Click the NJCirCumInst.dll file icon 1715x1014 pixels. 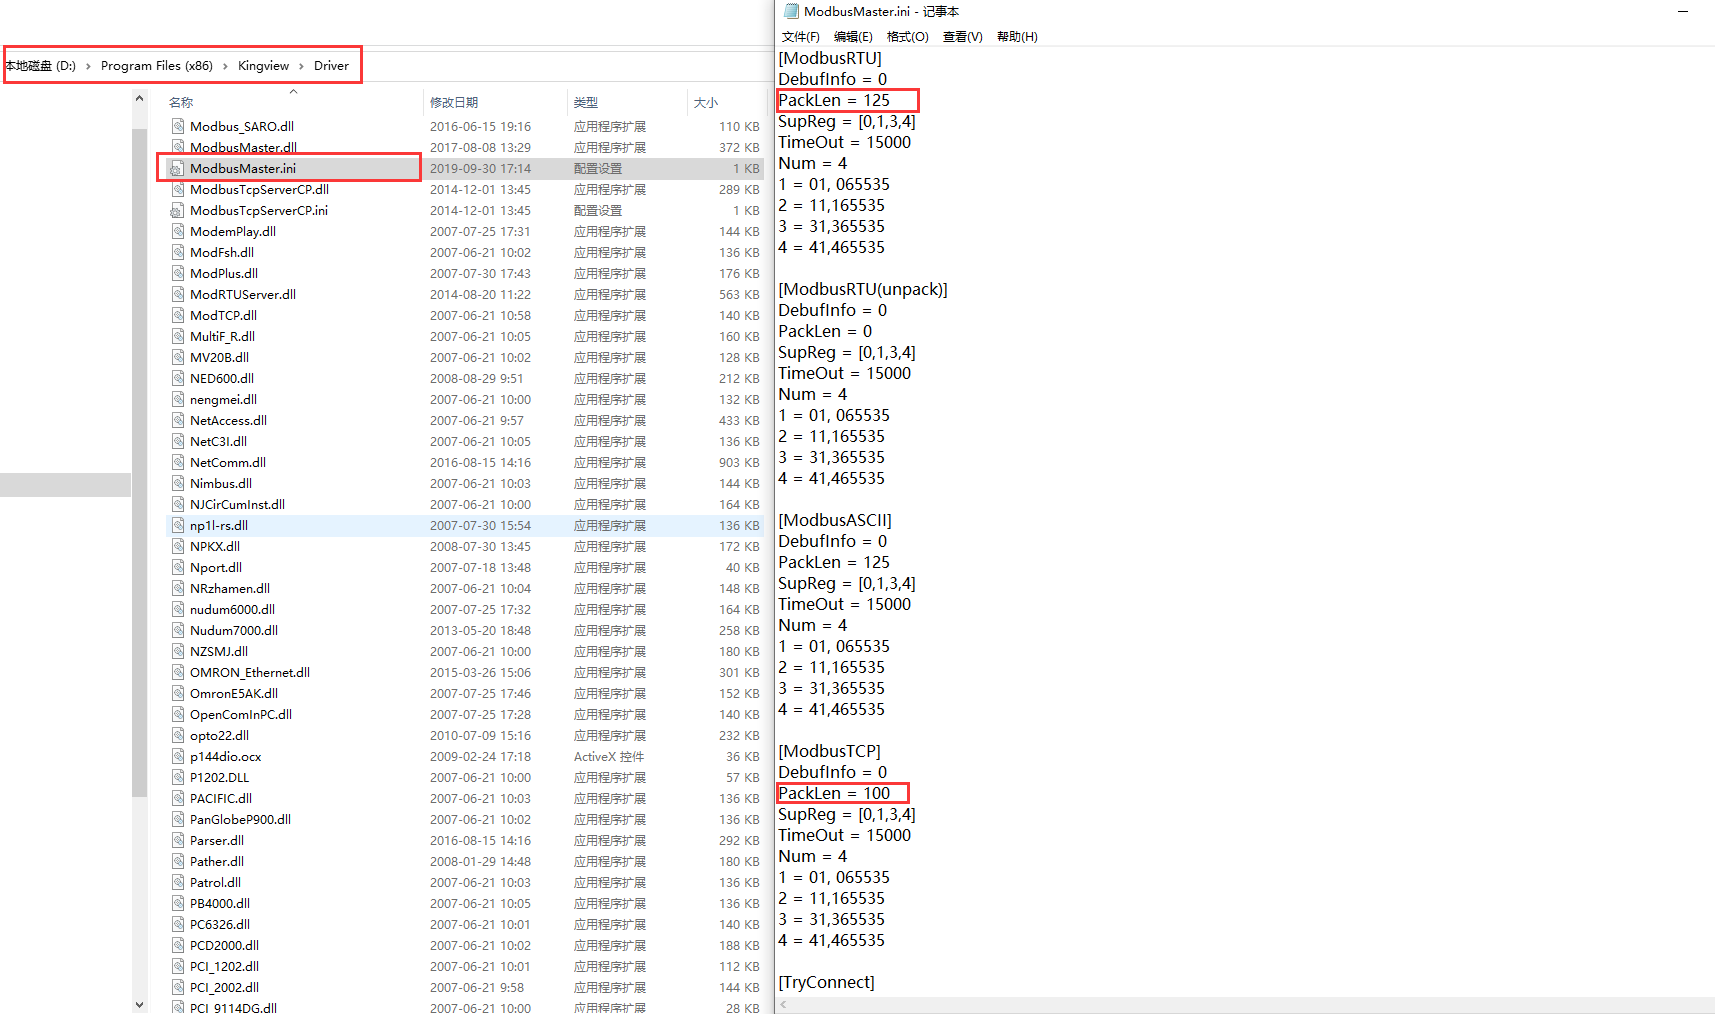coord(177,504)
